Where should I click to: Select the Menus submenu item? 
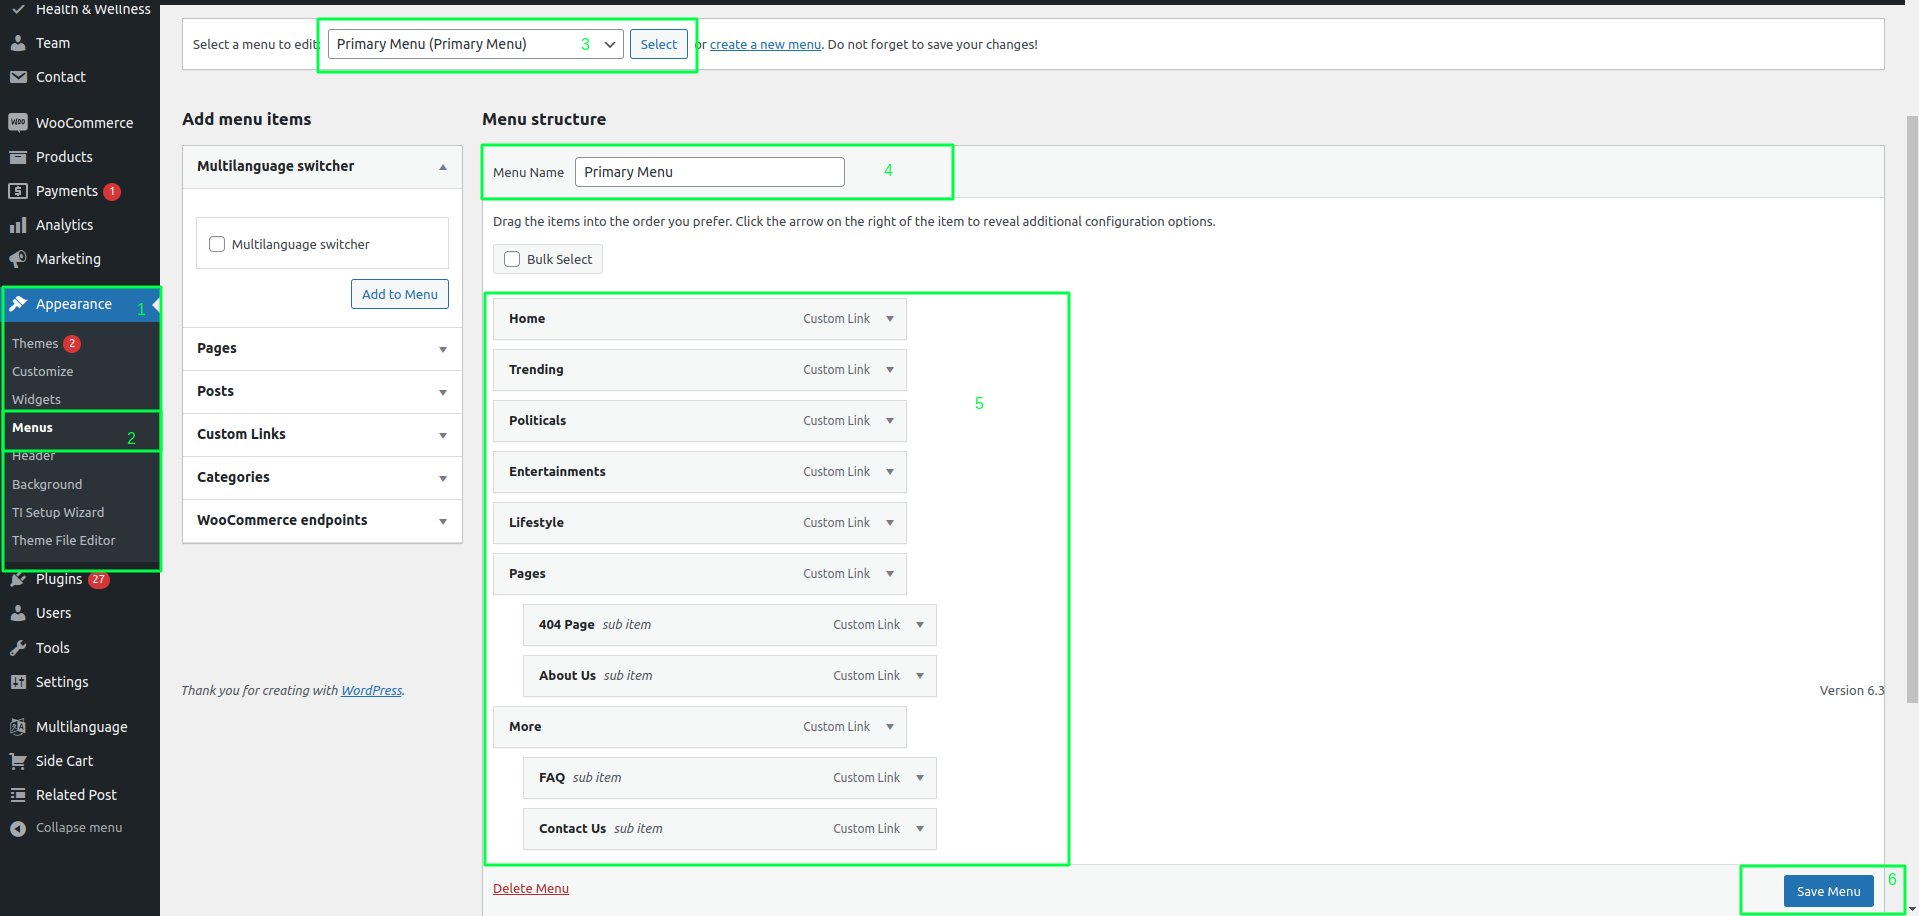[32, 427]
